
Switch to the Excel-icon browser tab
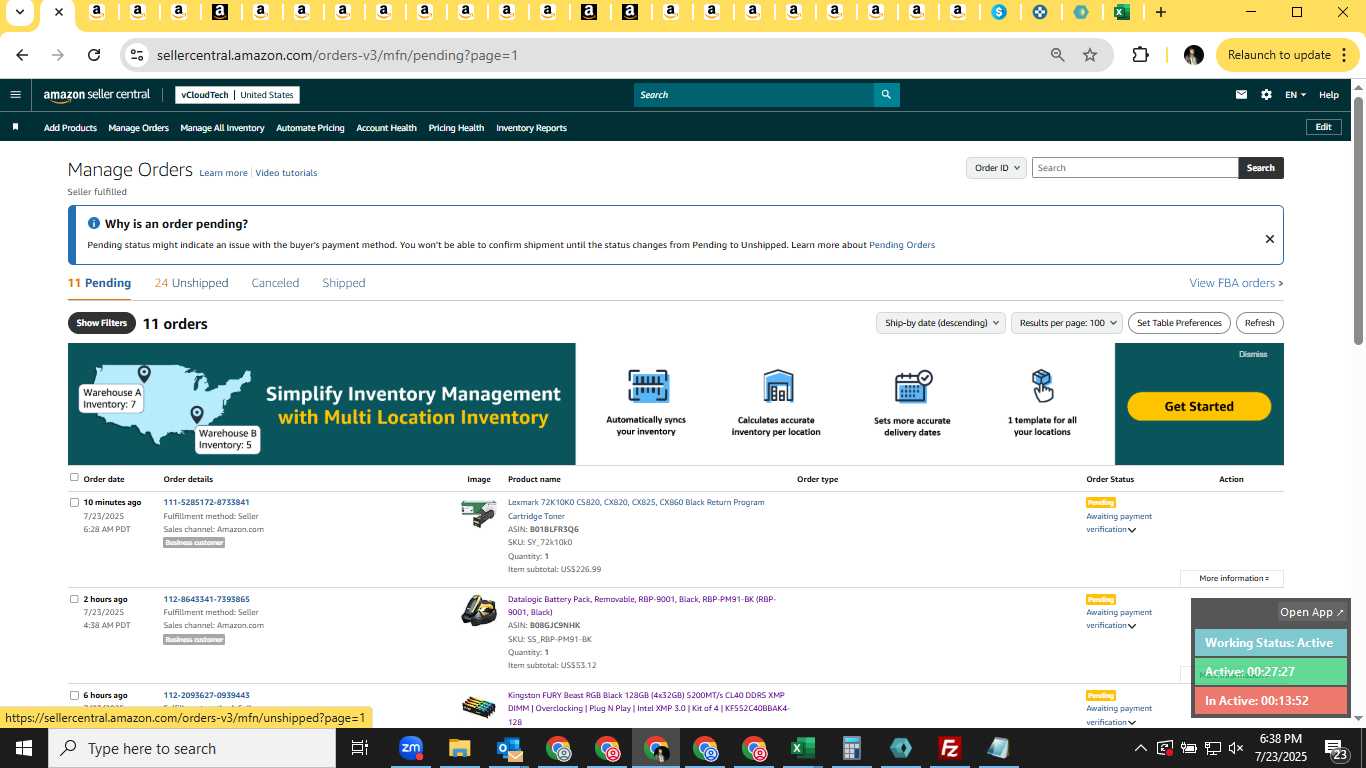[1122, 12]
